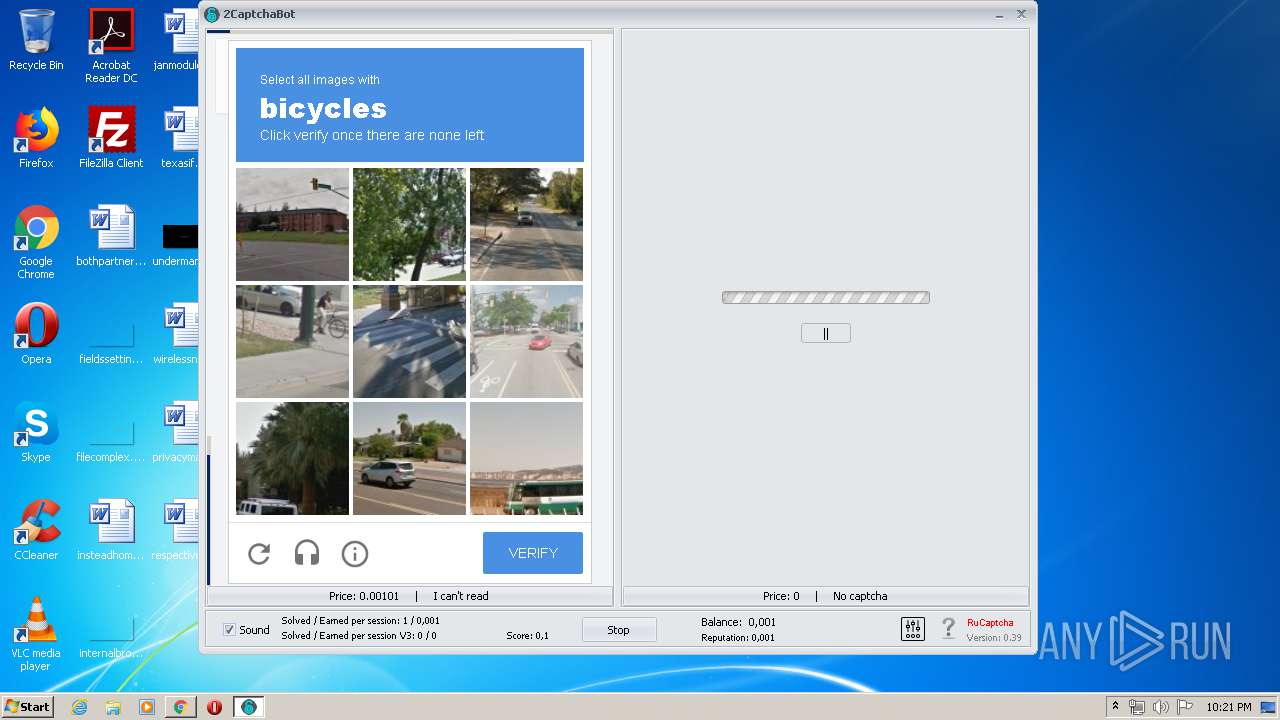
Task: Open the Chrome taskbar icon
Action: pyautogui.click(x=180, y=707)
